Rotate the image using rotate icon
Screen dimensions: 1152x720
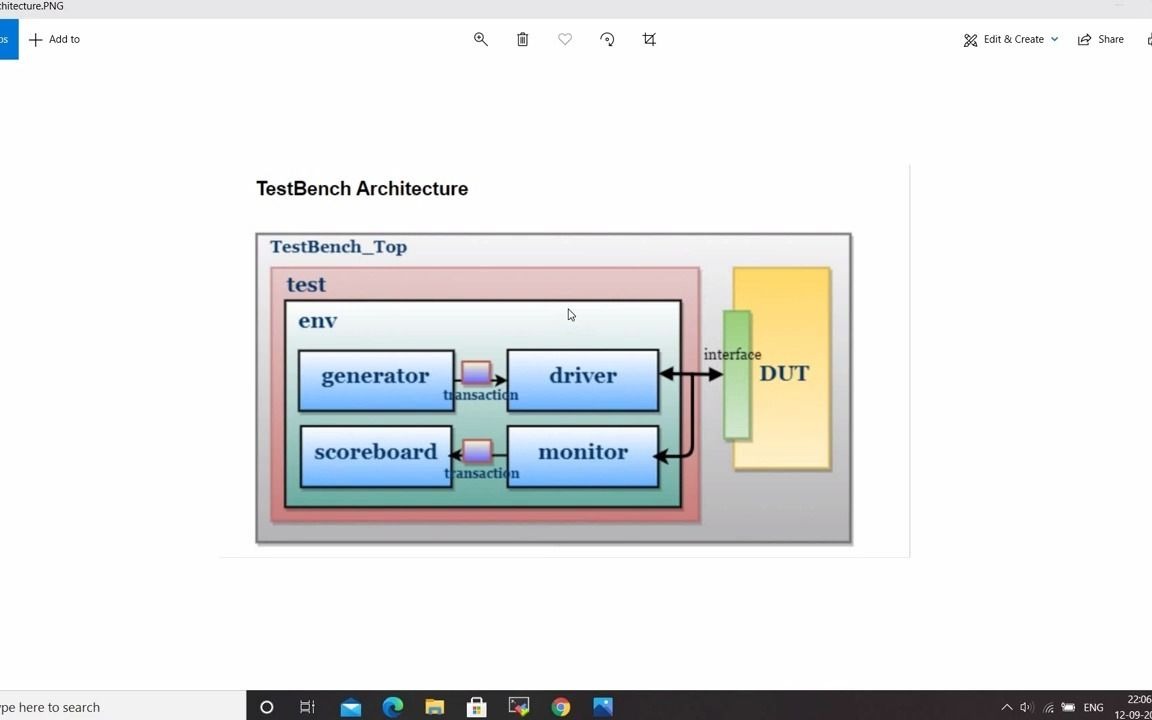(x=607, y=40)
